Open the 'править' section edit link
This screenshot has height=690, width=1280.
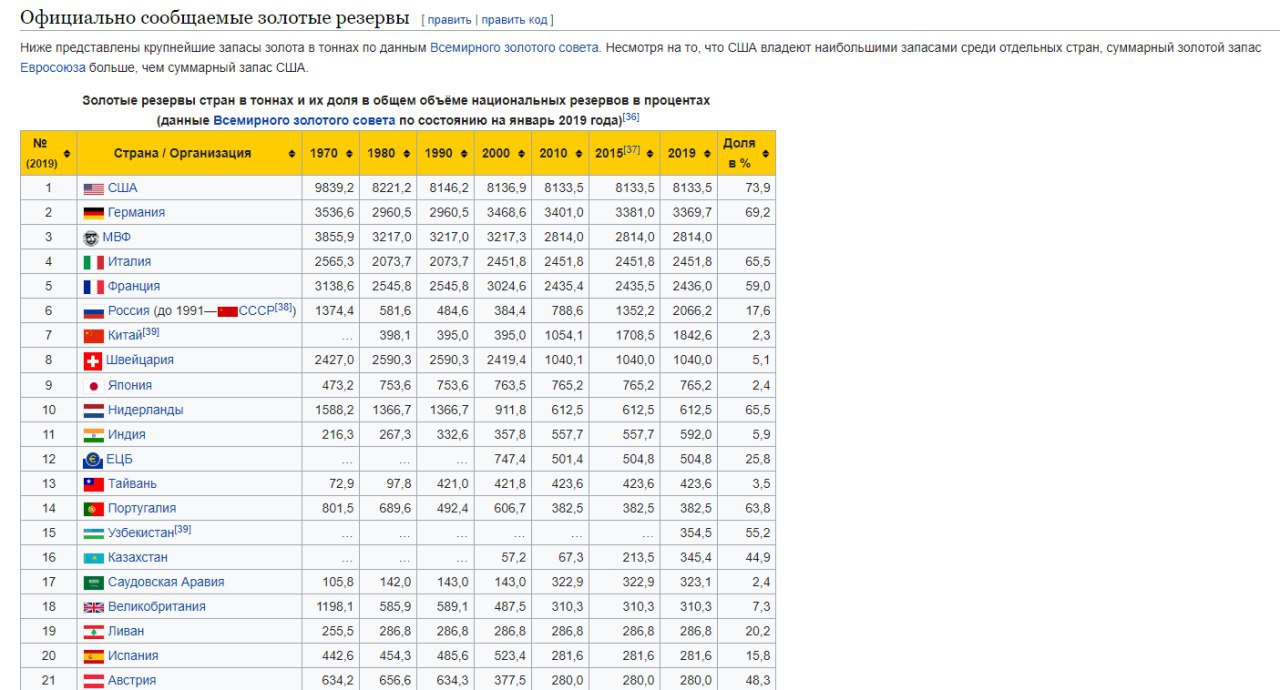(x=450, y=20)
